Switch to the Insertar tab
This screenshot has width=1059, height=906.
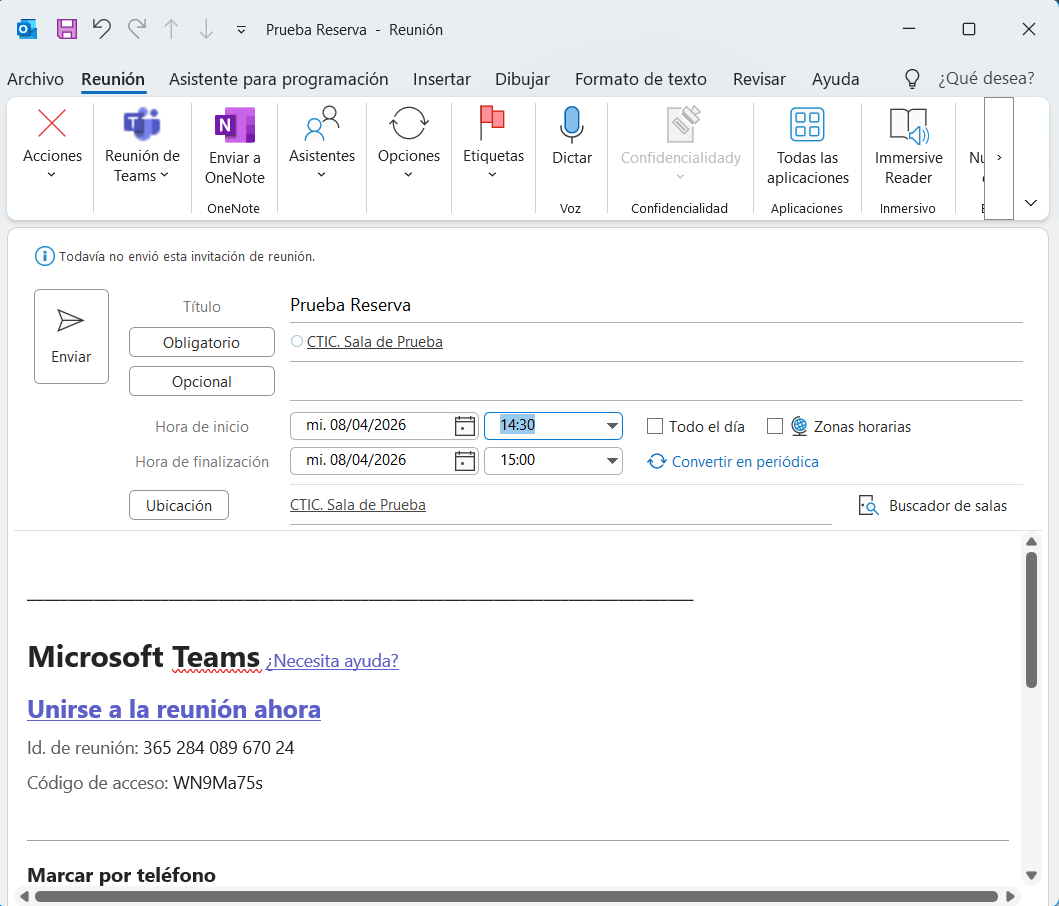442,79
